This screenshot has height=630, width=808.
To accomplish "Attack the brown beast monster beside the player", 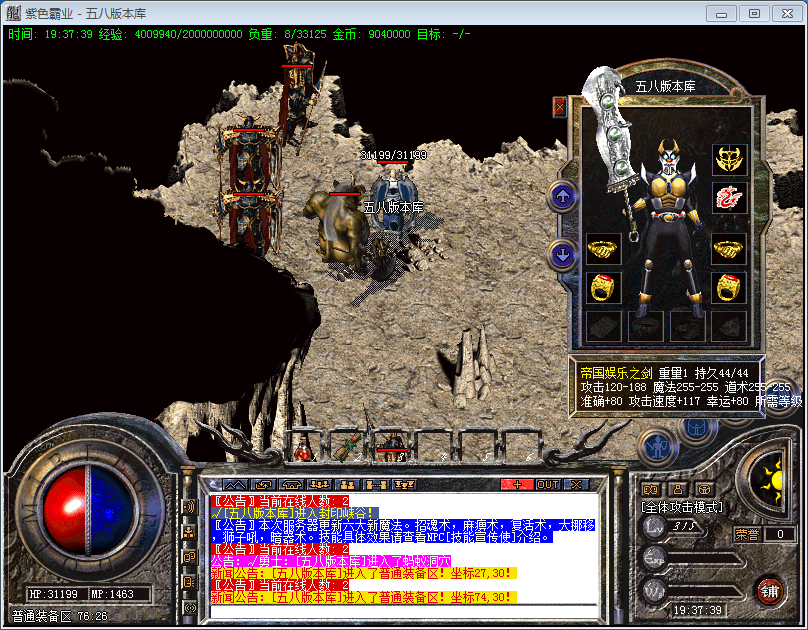I will click(x=338, y=227).
